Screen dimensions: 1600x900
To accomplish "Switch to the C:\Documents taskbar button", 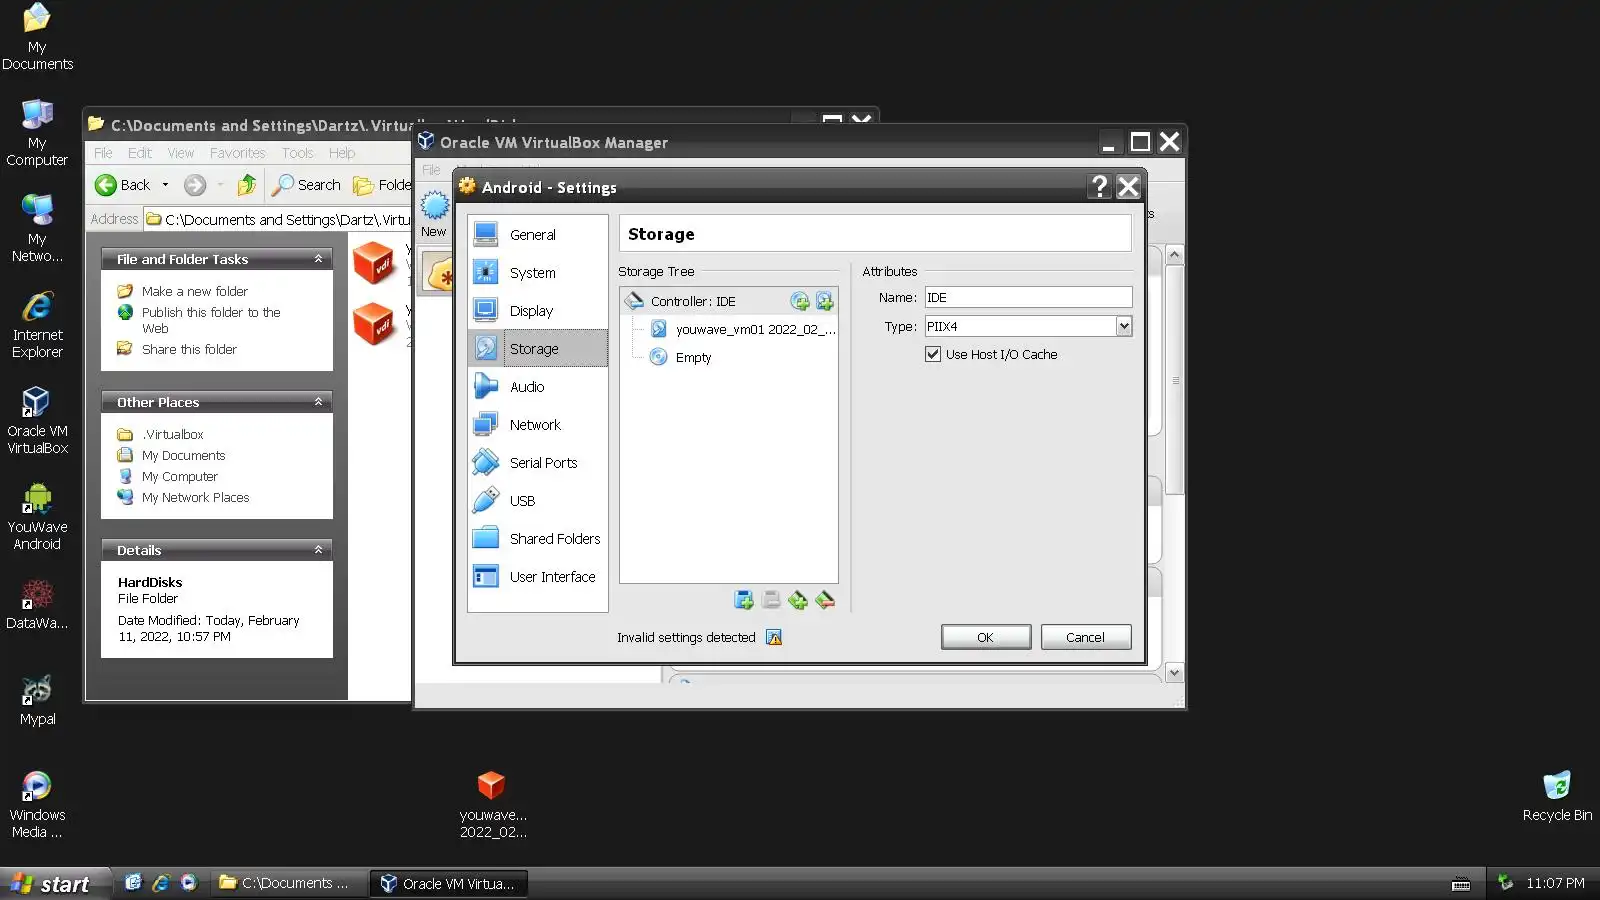I will click(286, 883).
